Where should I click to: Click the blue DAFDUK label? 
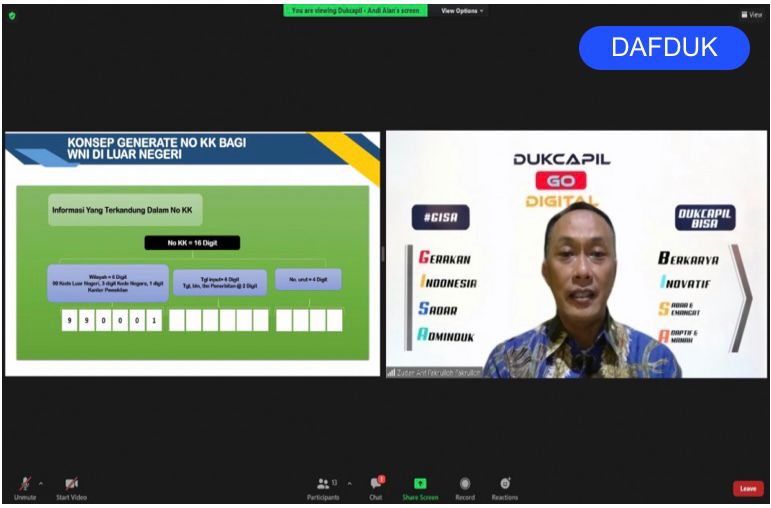tap(664, 48)
